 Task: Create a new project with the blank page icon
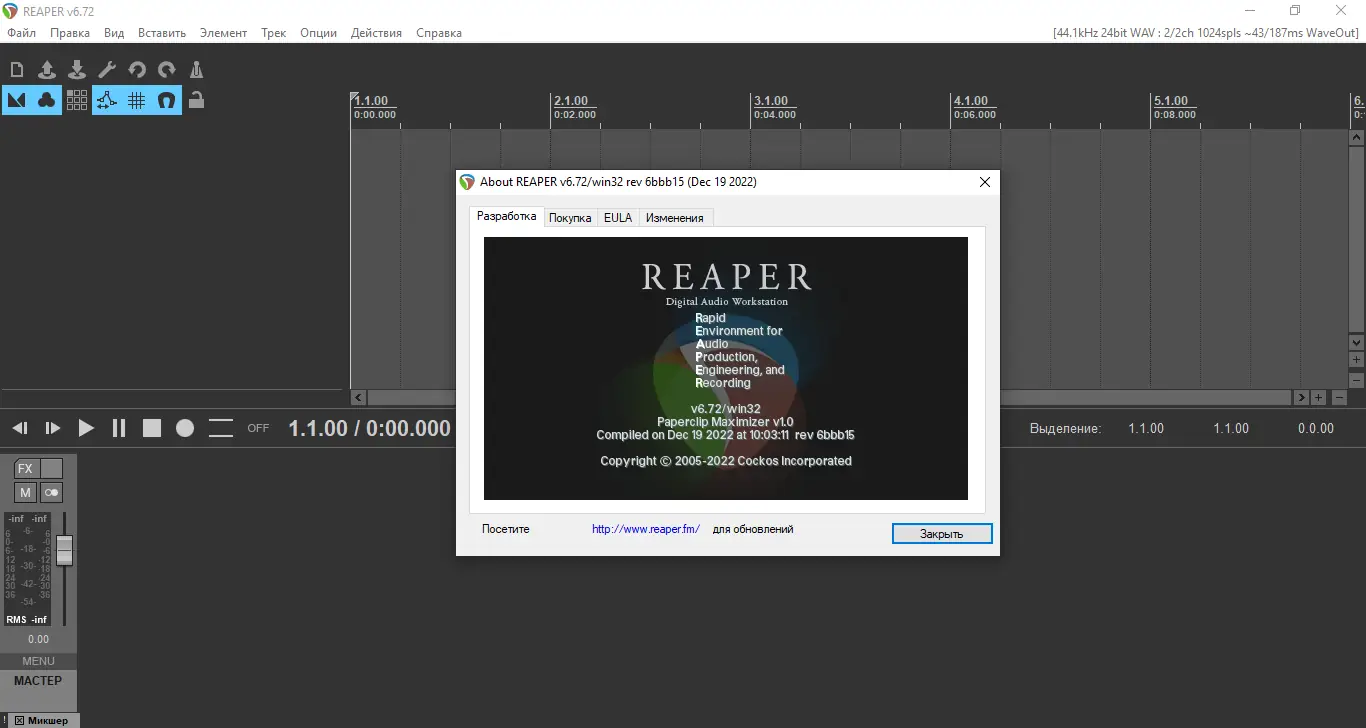(x=17, y=69)
